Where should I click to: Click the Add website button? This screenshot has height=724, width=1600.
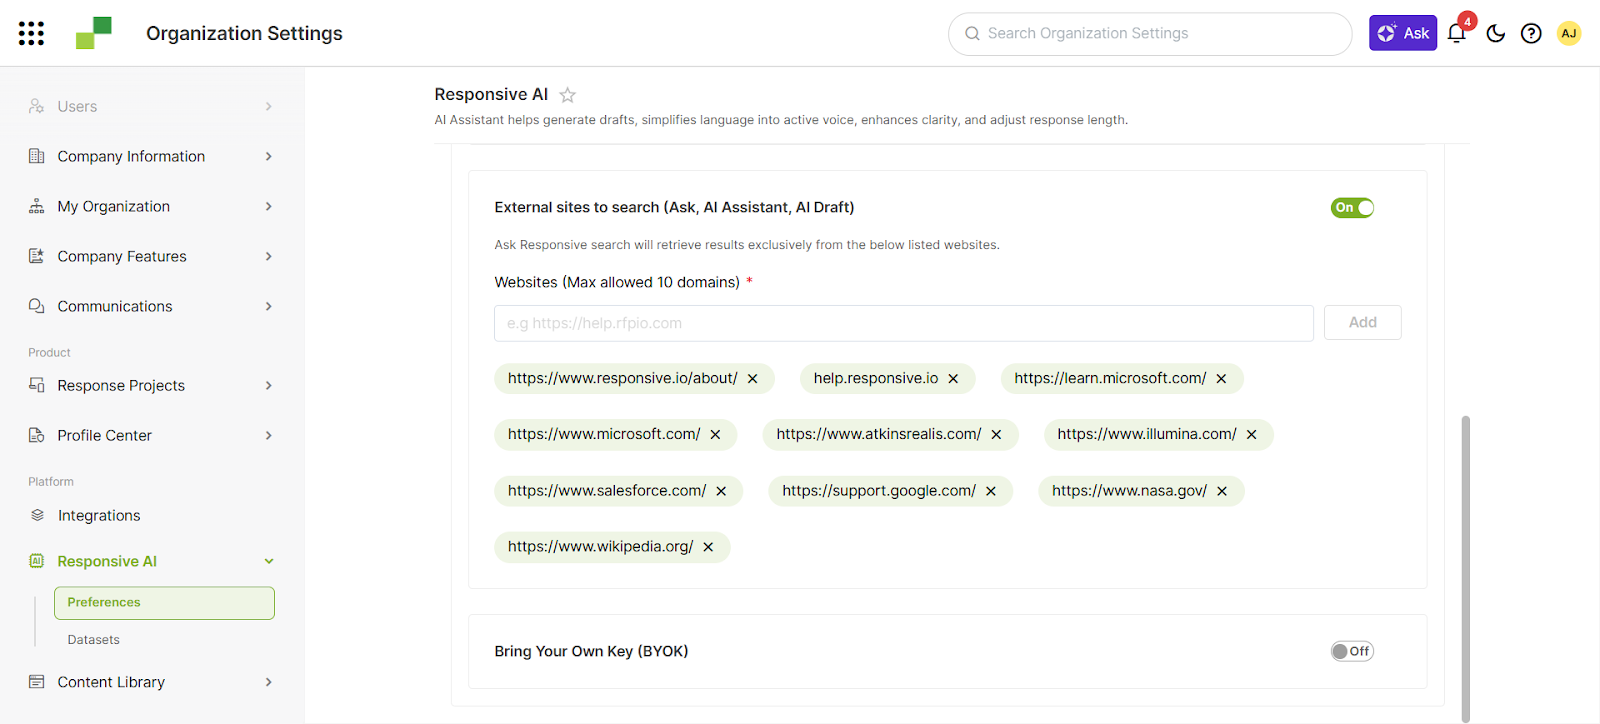click(1362, 323)
